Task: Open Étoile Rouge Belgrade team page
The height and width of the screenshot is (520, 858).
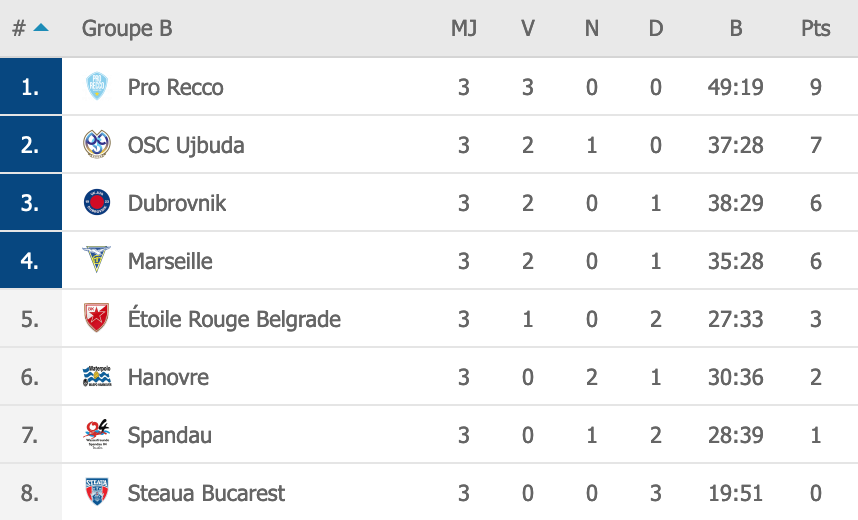Action: point(234,318)
